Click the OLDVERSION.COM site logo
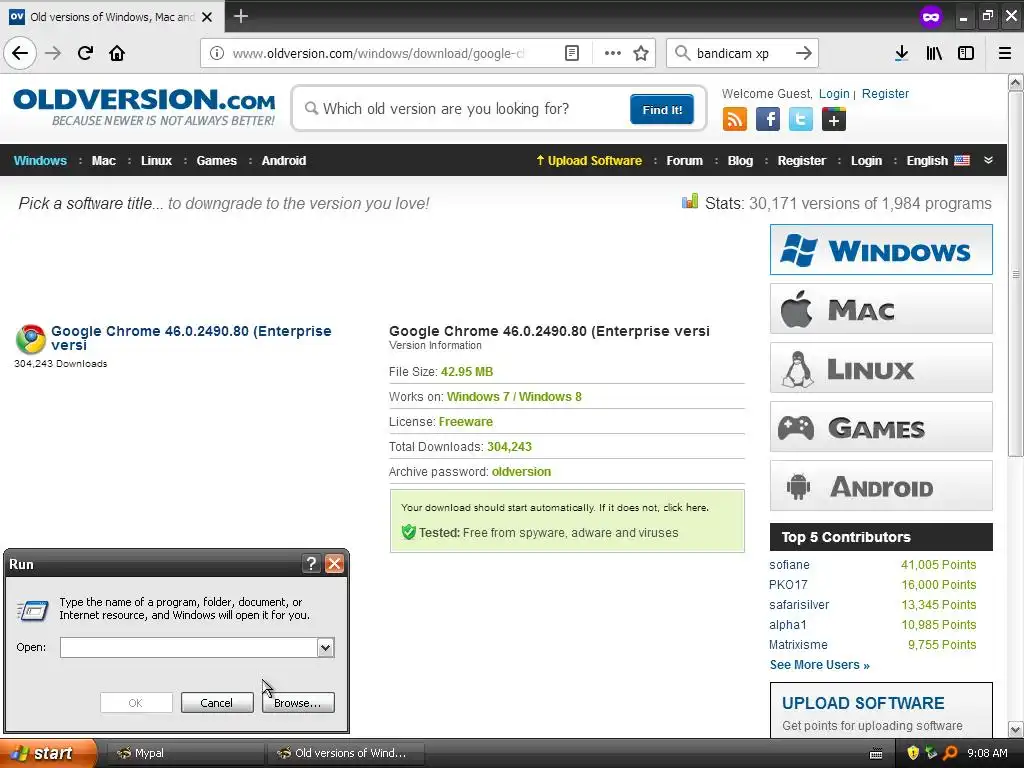Viewport: 1024px width, 768px height. click(144, 107)
